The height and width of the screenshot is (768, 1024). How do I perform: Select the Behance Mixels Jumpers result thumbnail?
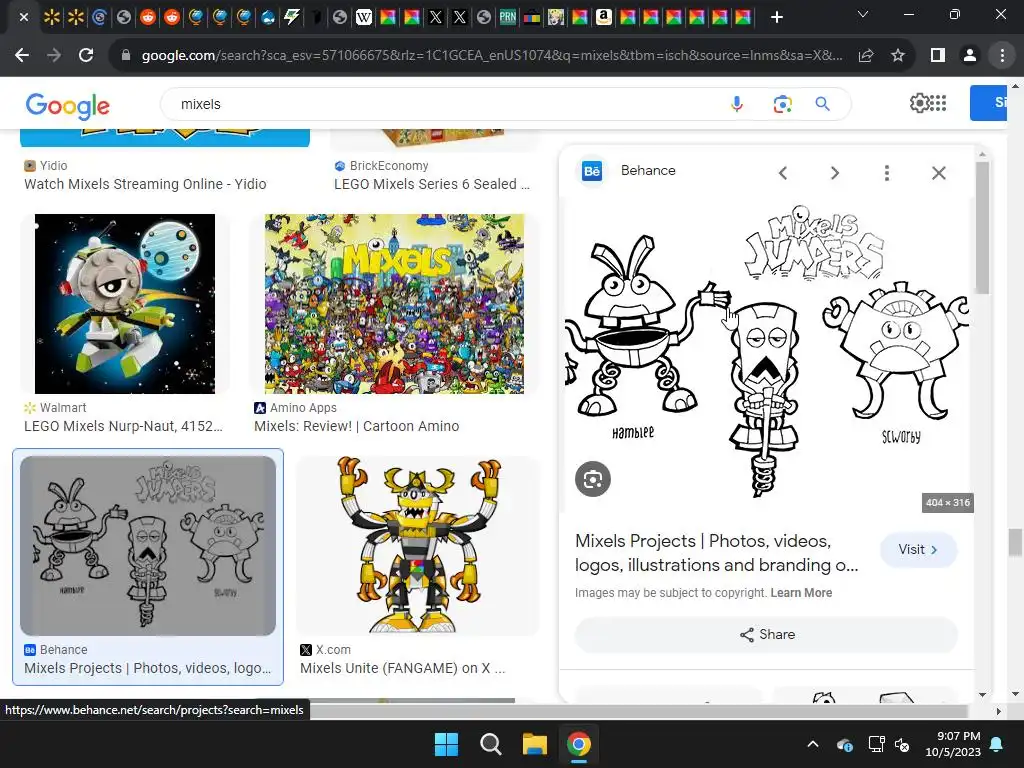[148, 546]
